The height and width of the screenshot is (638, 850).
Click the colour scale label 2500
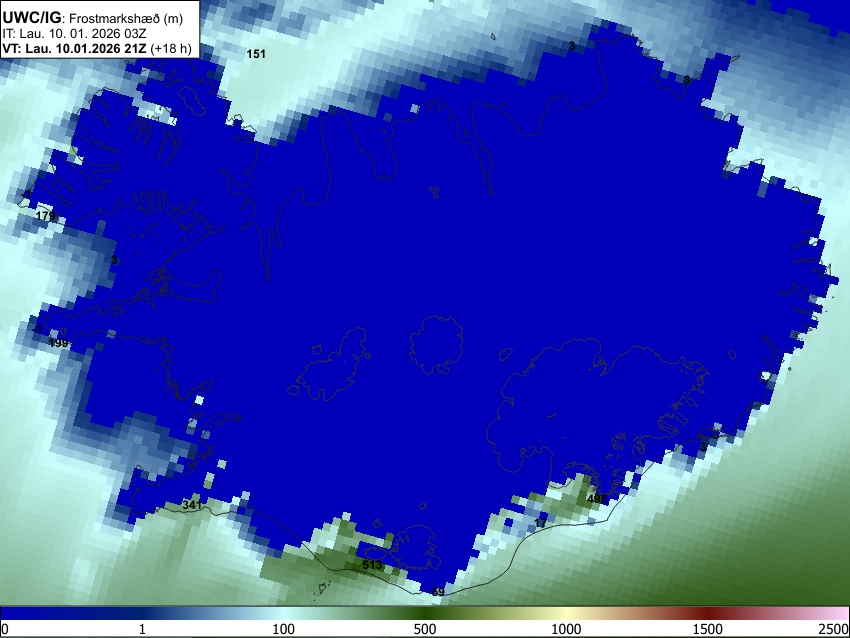(x=835, y=629)
